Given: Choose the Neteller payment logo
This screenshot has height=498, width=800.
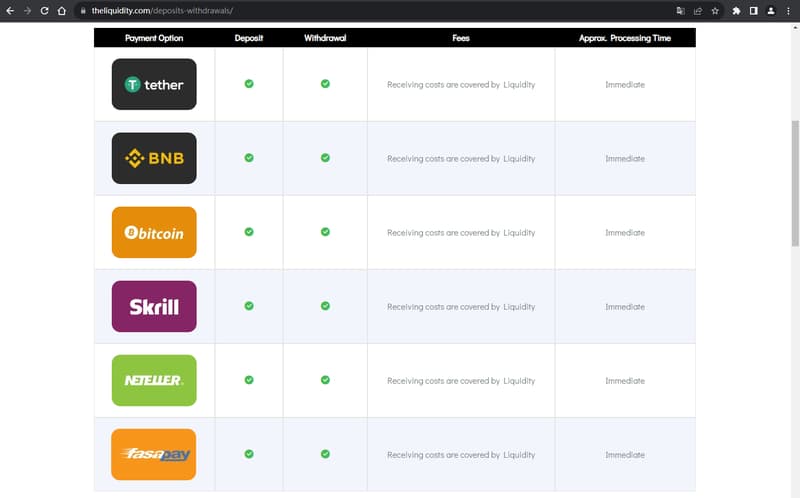Looking at the screenshot, I should tap(154, 380).
